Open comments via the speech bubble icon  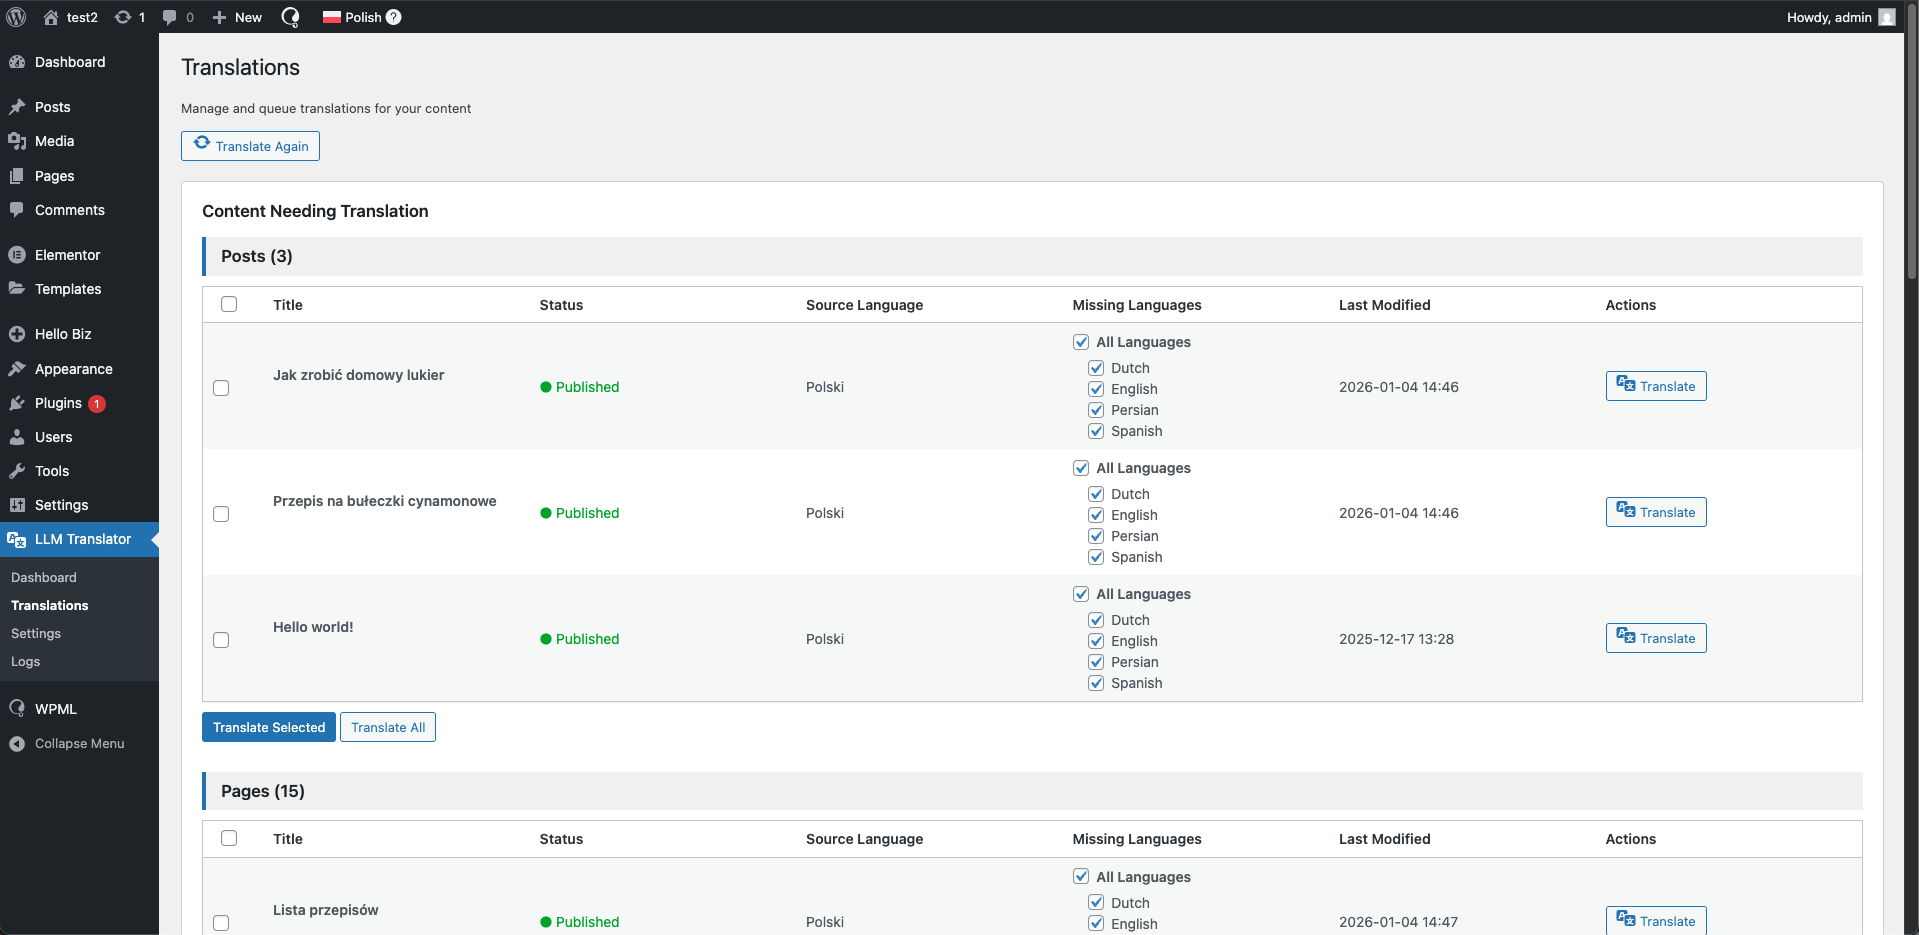pos(170,17)
